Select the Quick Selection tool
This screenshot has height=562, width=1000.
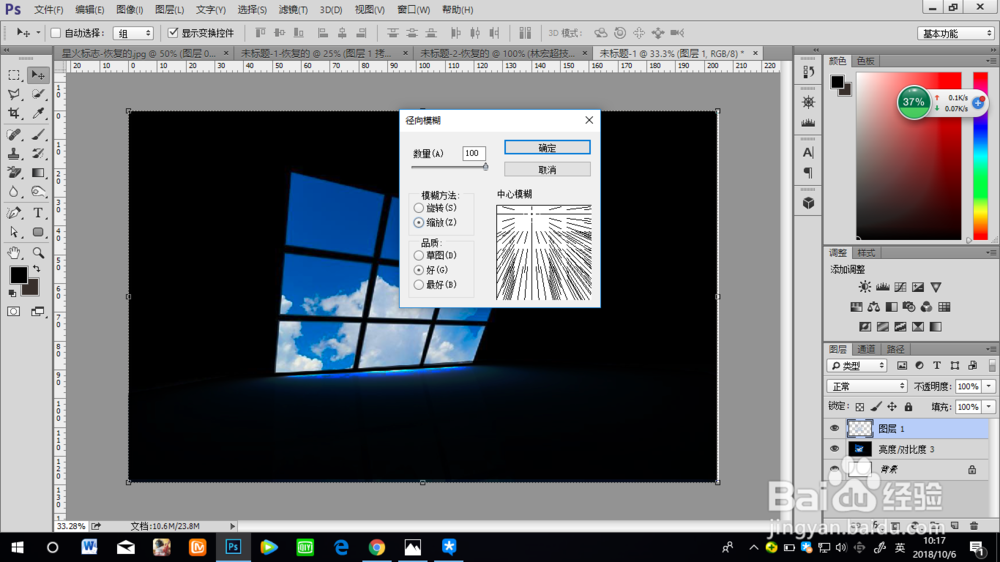[x=38, y=94]
